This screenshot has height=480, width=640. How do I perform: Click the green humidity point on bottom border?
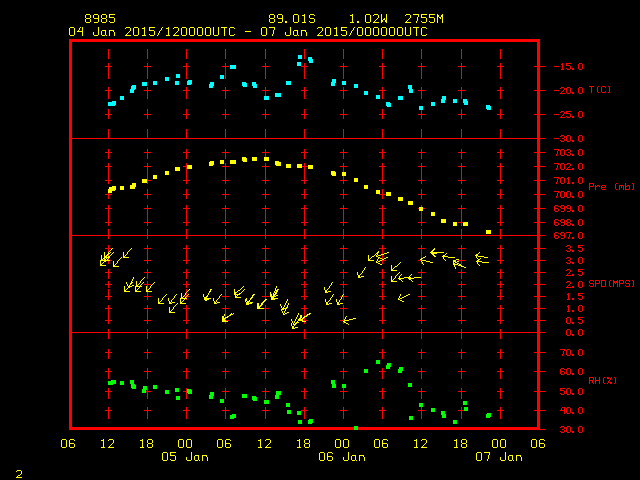tap(356, 428)
